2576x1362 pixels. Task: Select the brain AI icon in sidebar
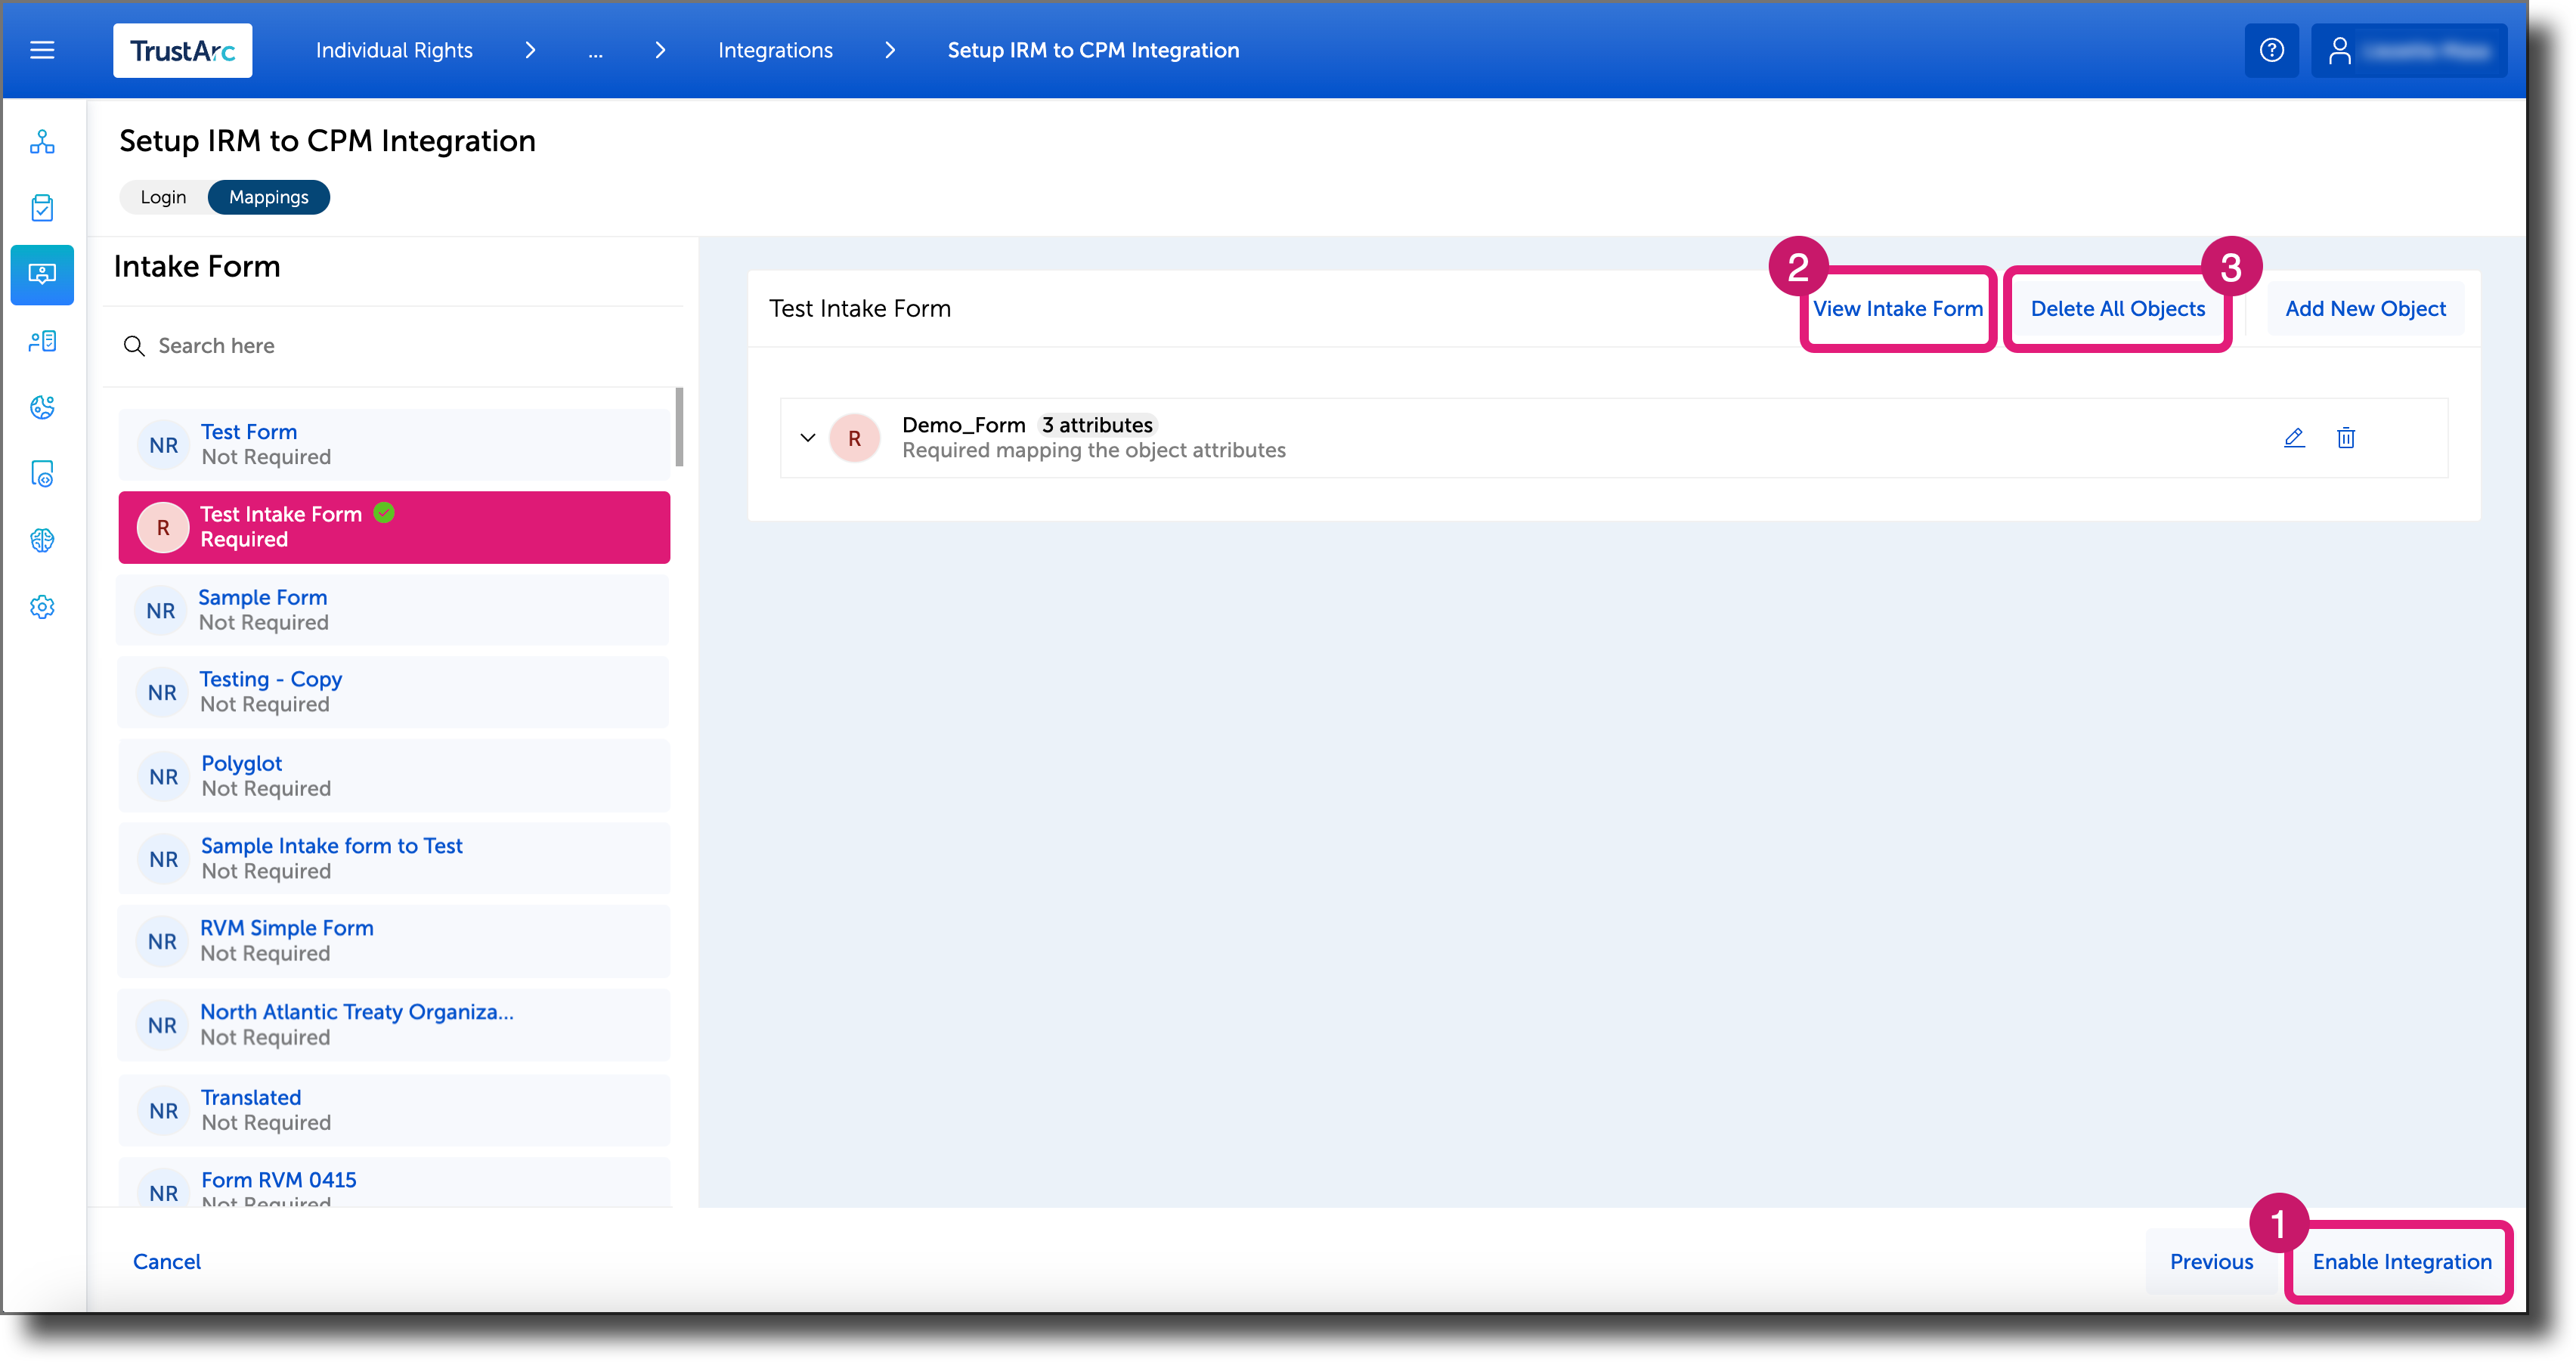pyautogui.click(x=42, y=540)
